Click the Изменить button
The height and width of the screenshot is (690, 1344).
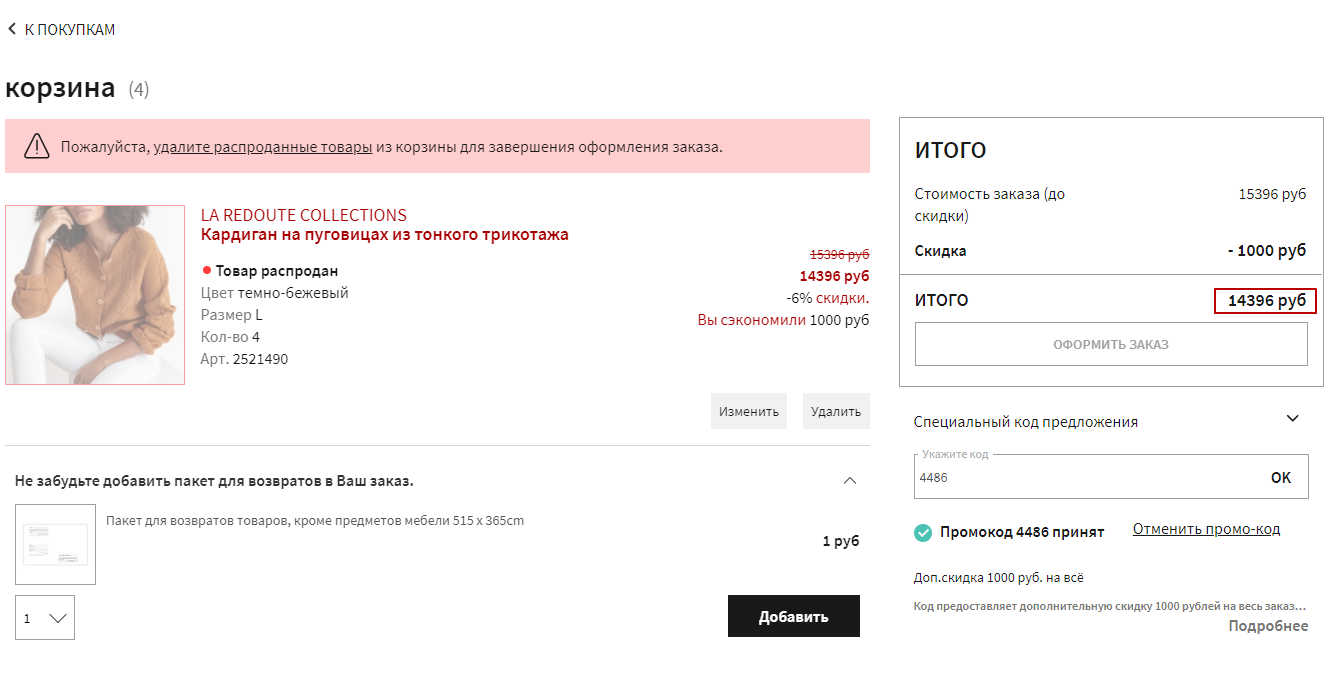(x=748, y=411)
